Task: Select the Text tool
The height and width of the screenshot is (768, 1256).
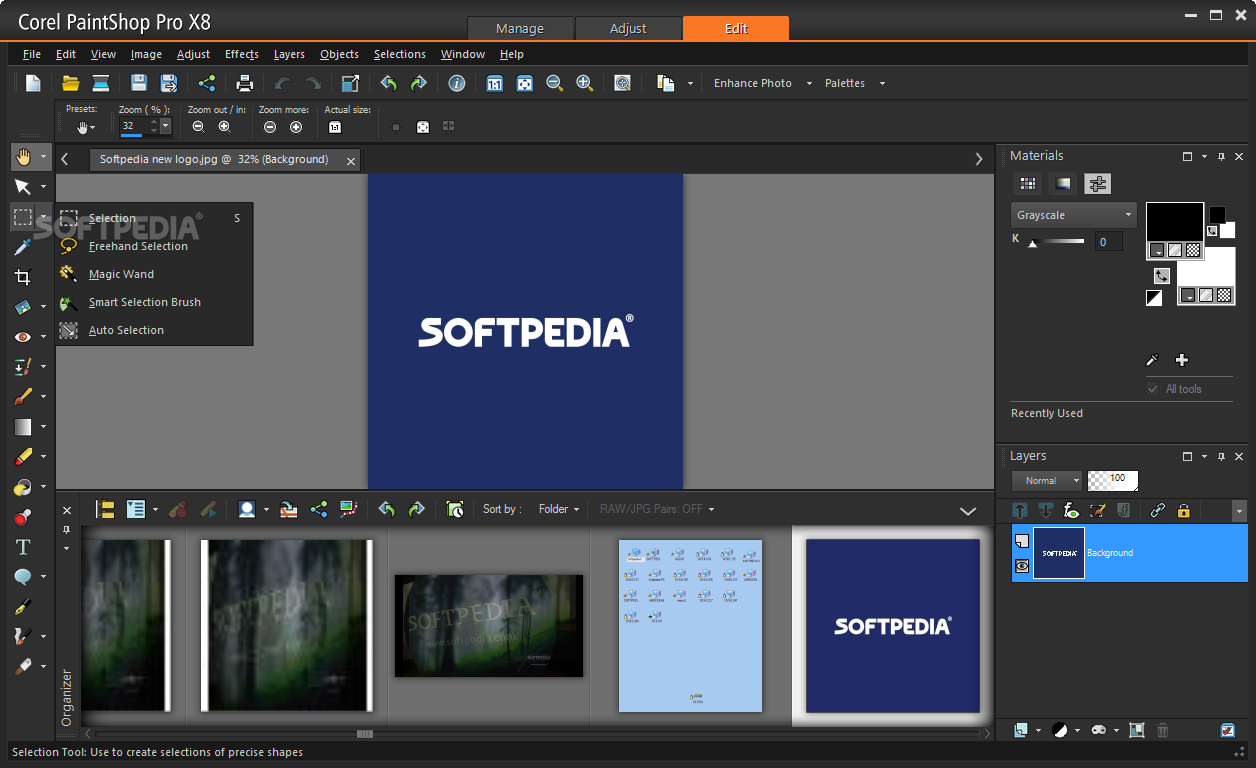Action: pos(23,547)
